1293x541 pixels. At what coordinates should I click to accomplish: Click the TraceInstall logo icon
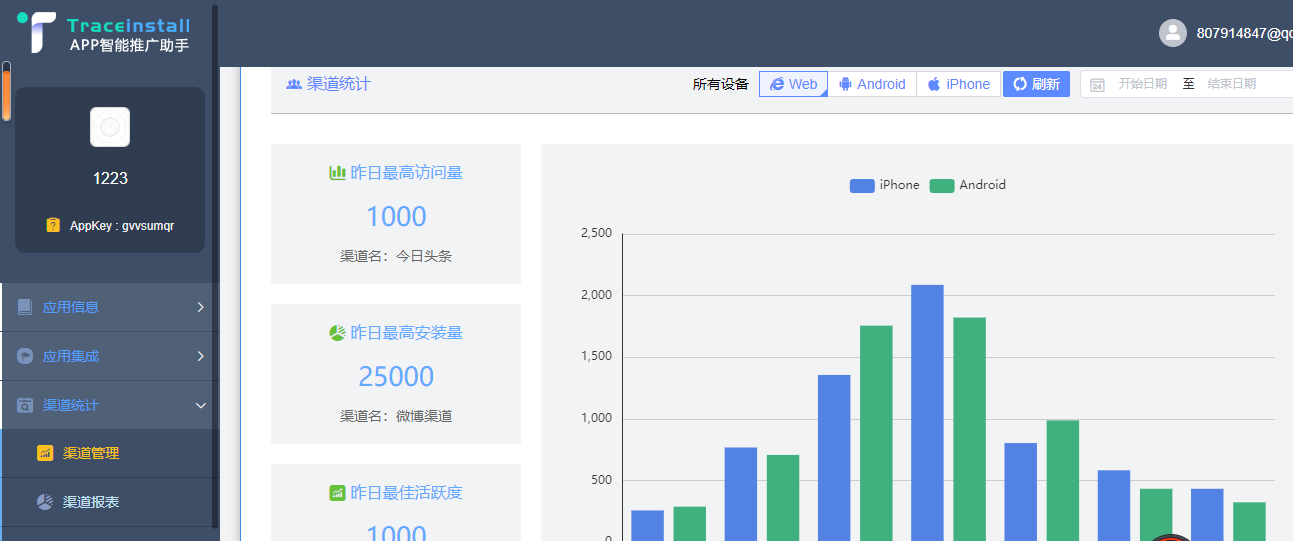coord(36,32)
